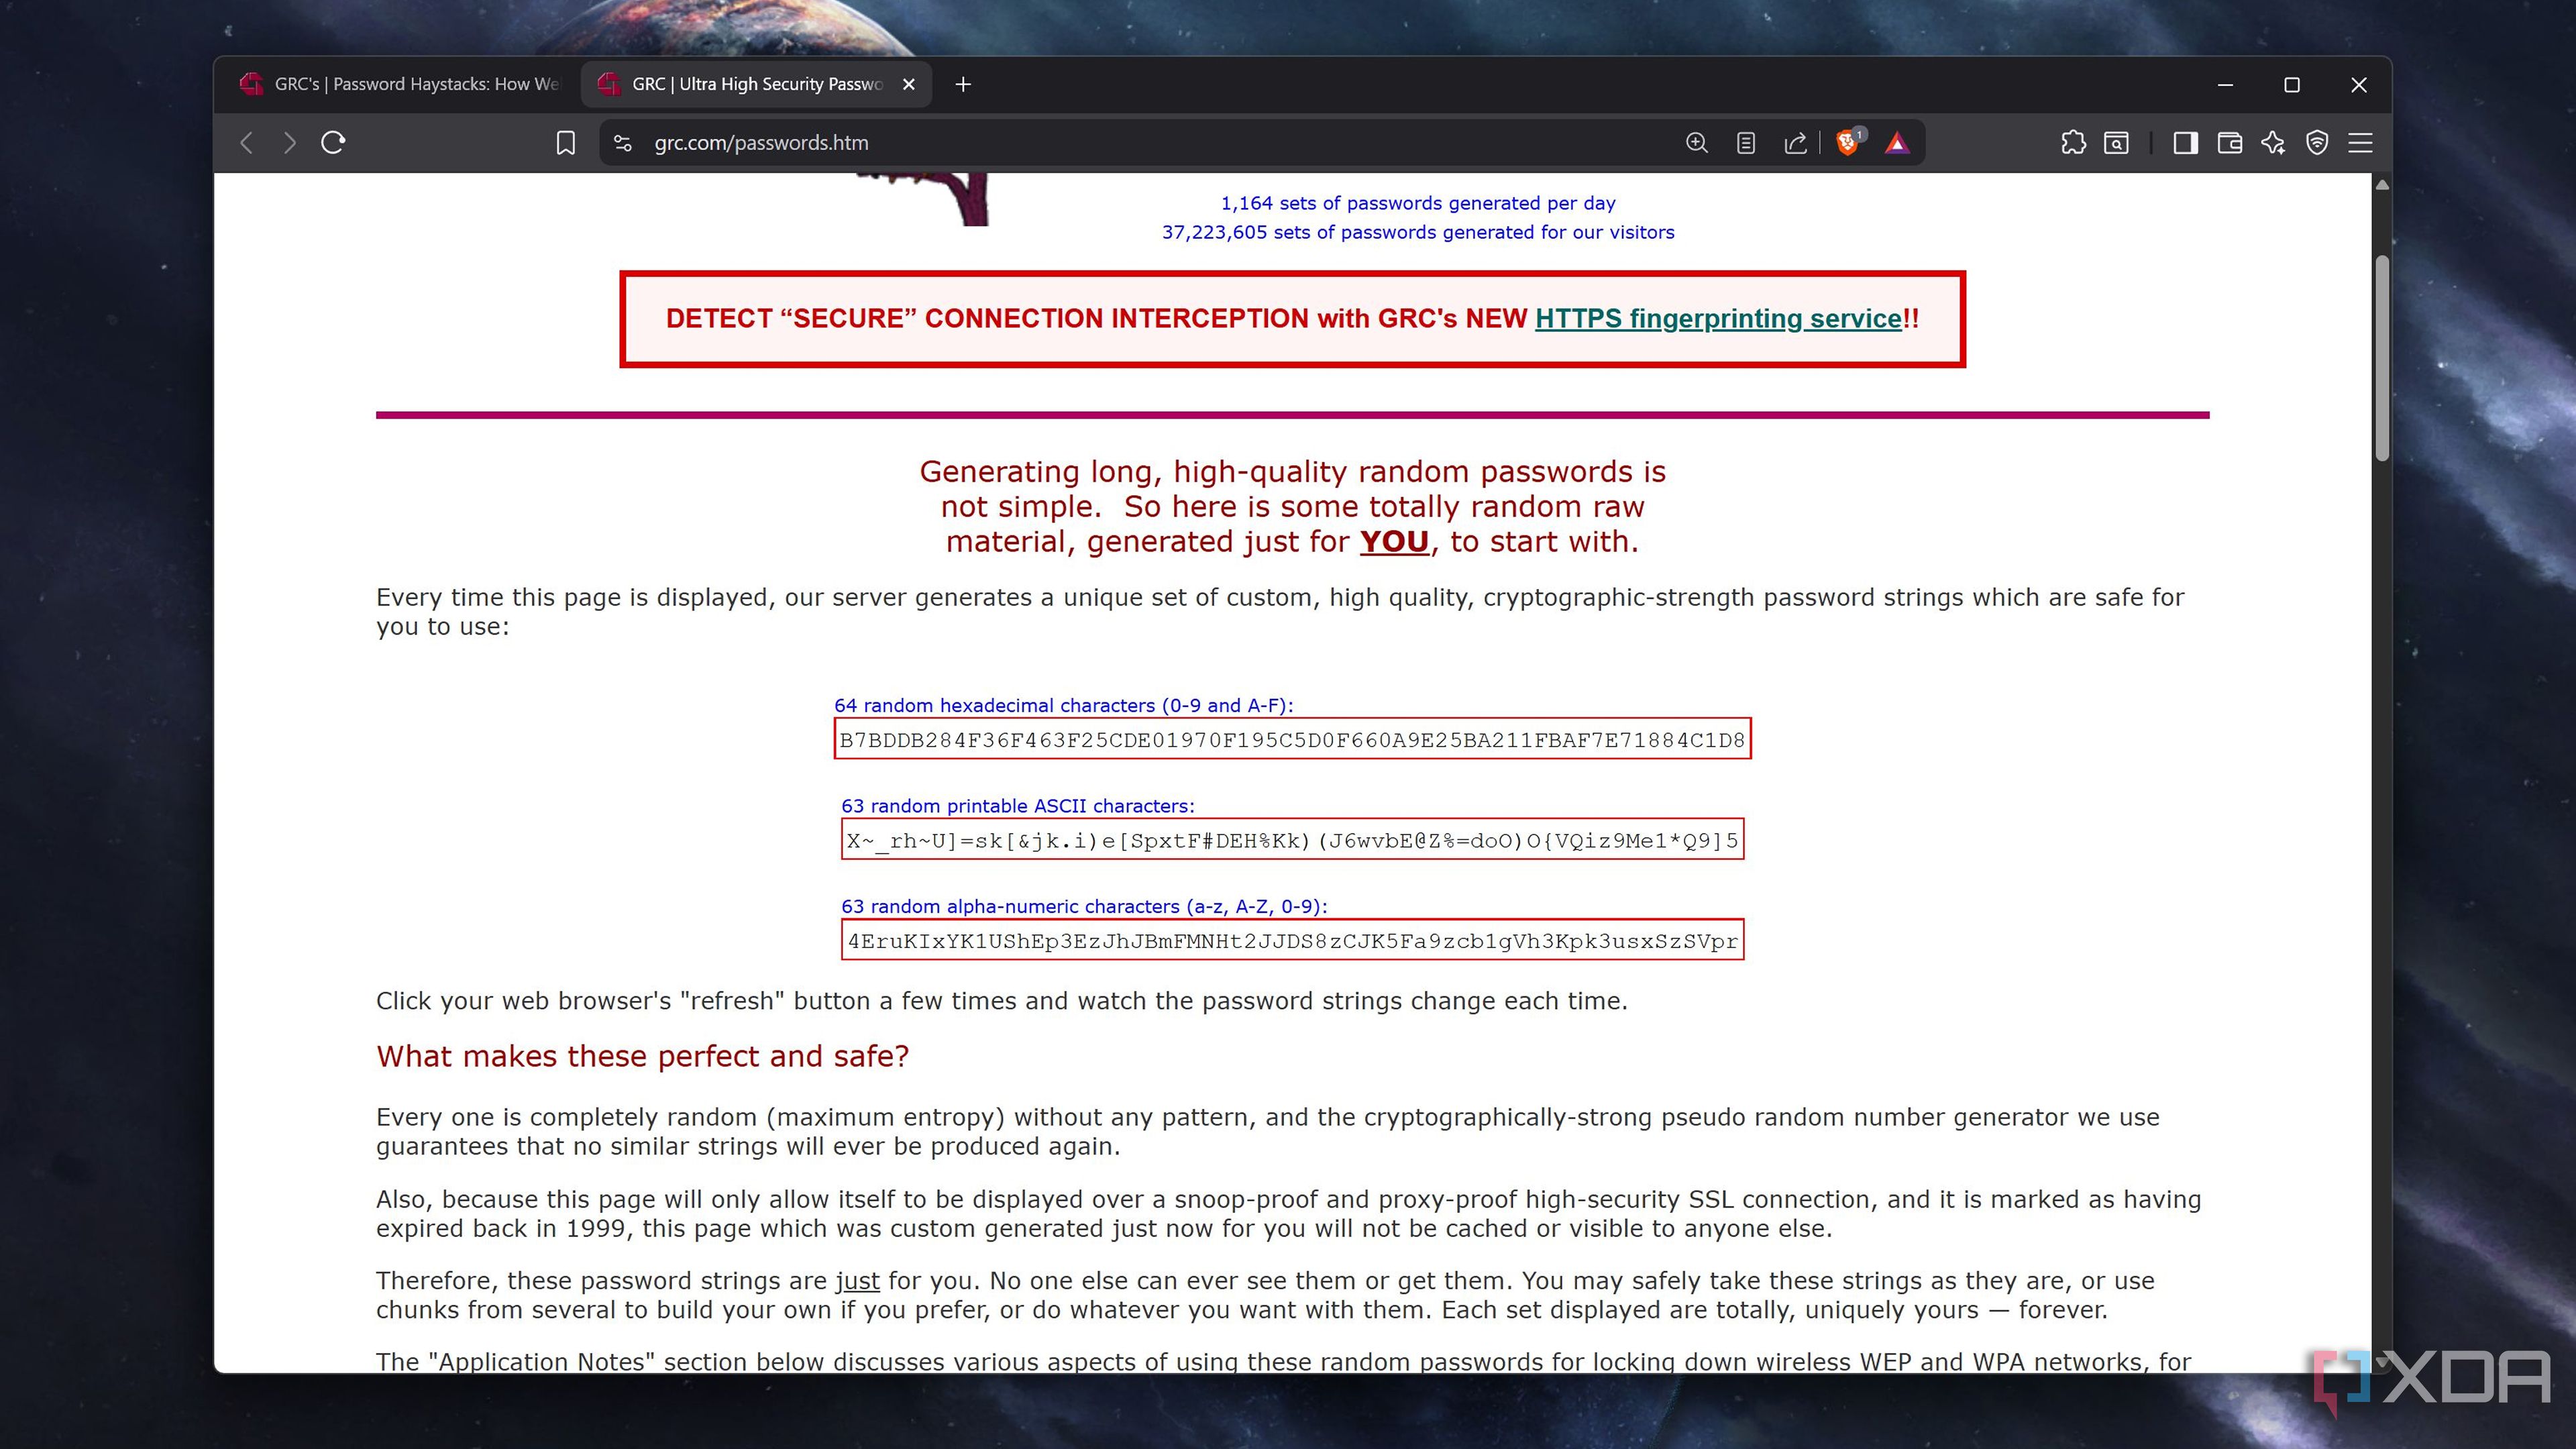
Task: Click the browser back arrow
Action: pos(247,143)
